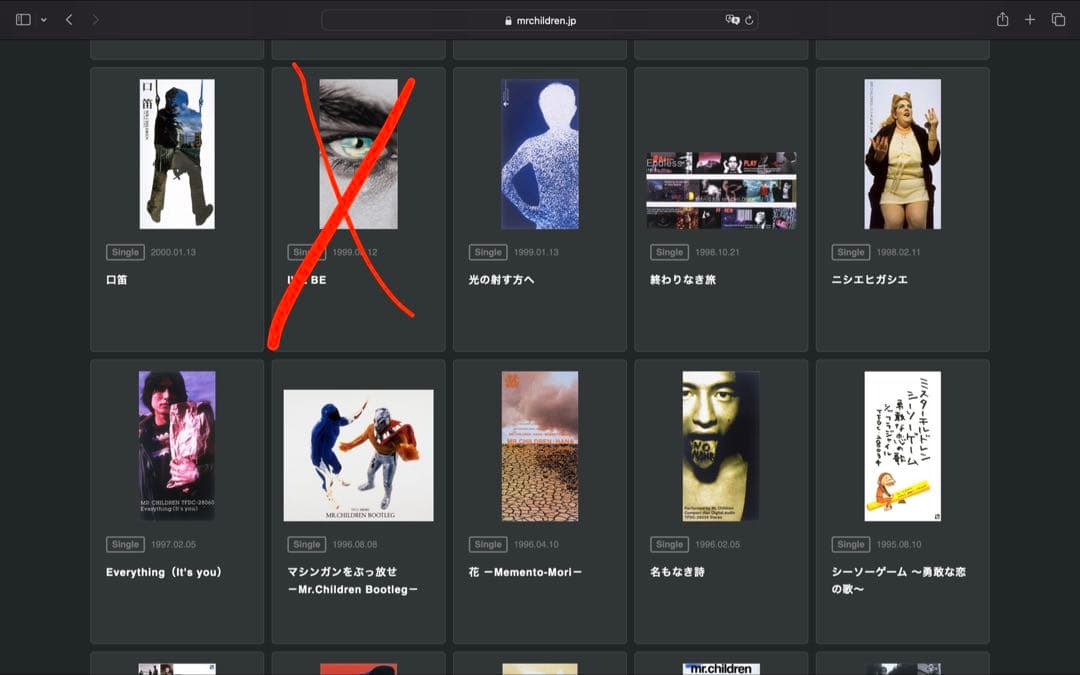Open the Share icon in the toolbar

click(1002, 20)
